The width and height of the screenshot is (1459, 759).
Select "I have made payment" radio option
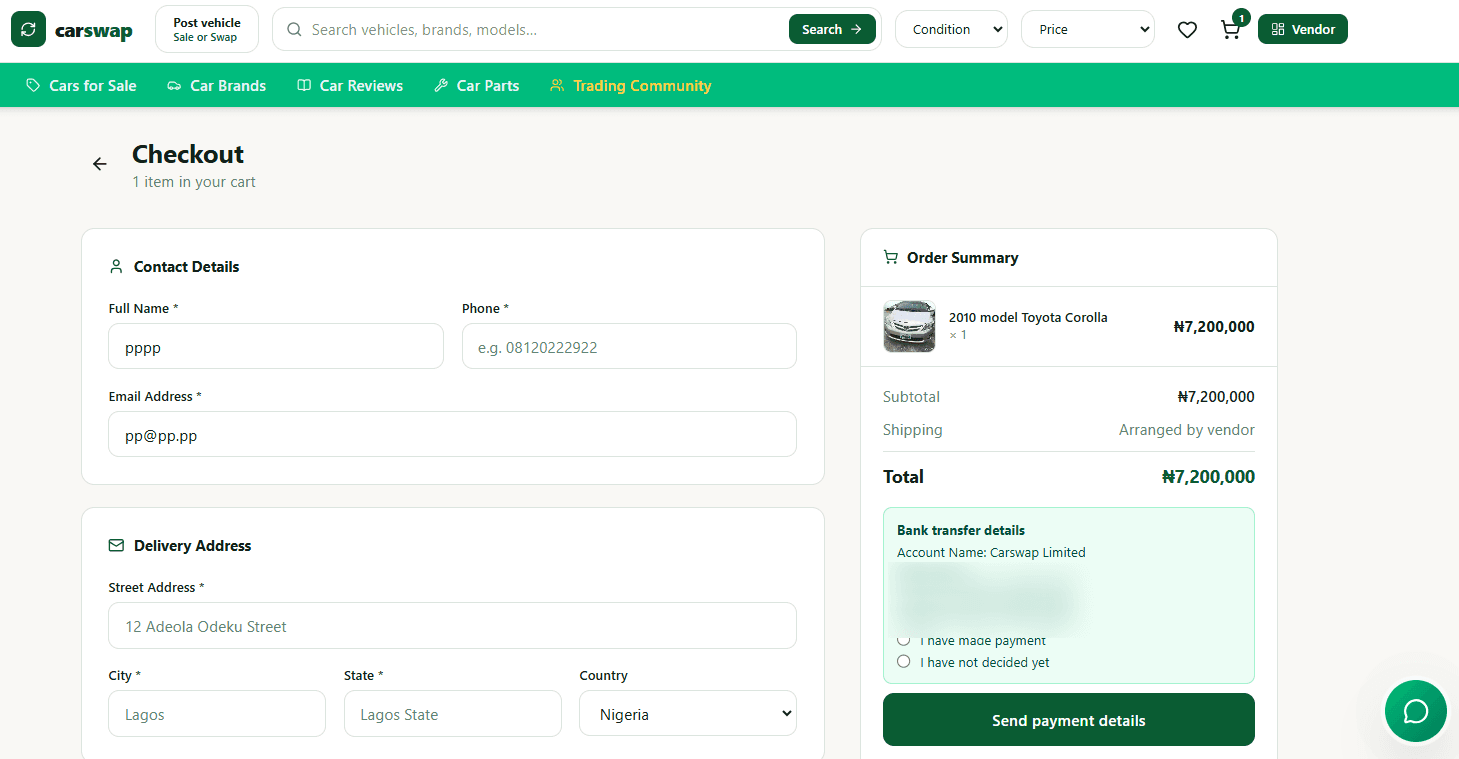point(904,640)
